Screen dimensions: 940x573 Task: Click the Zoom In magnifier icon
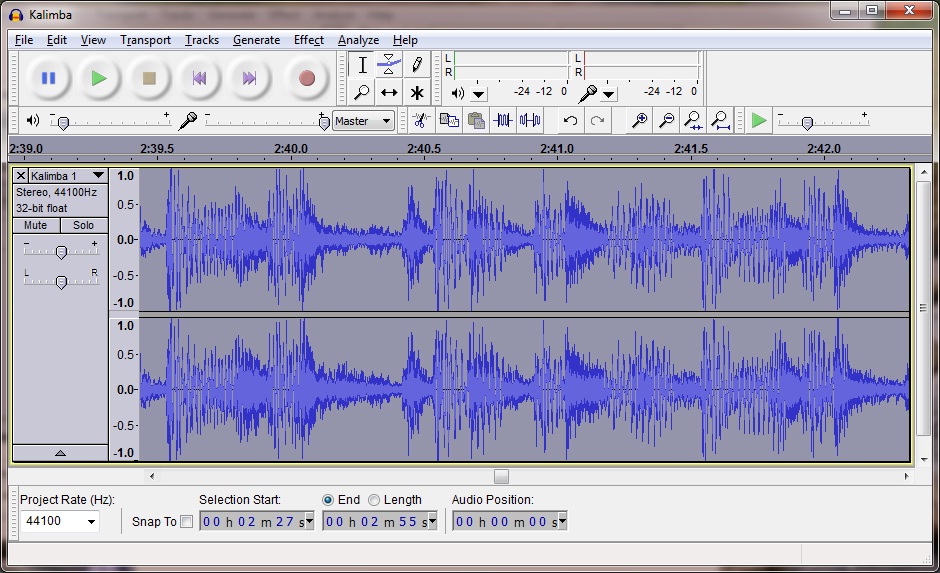[x=639, y=121]
